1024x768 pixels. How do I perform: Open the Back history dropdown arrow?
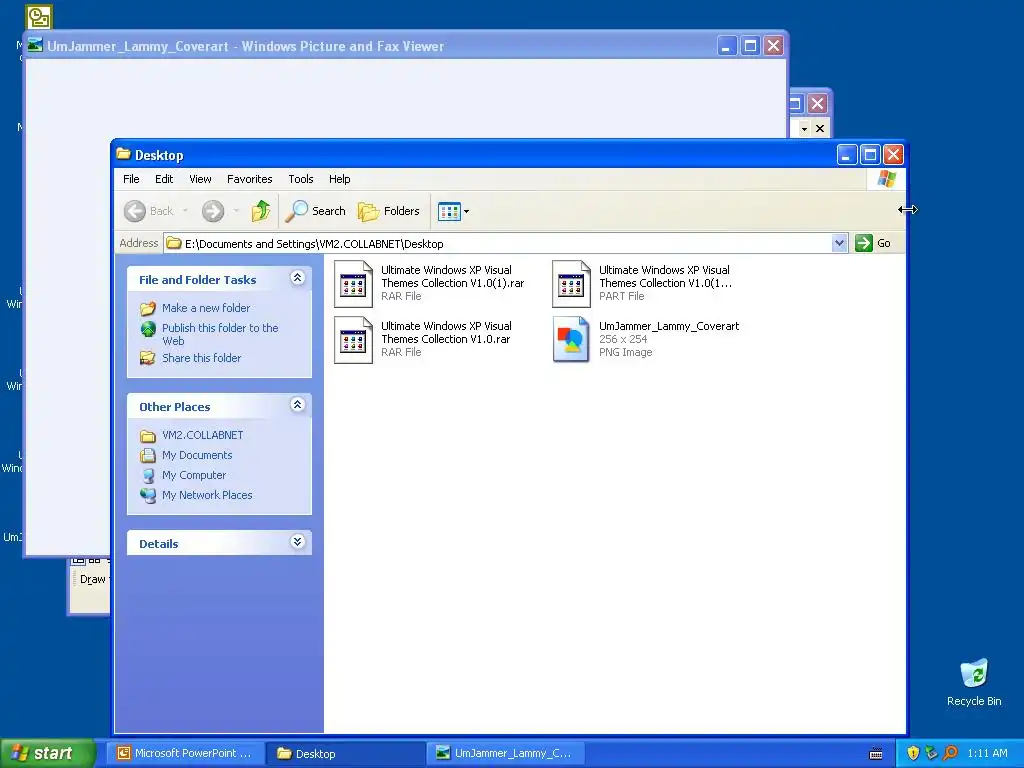(185, 211)
